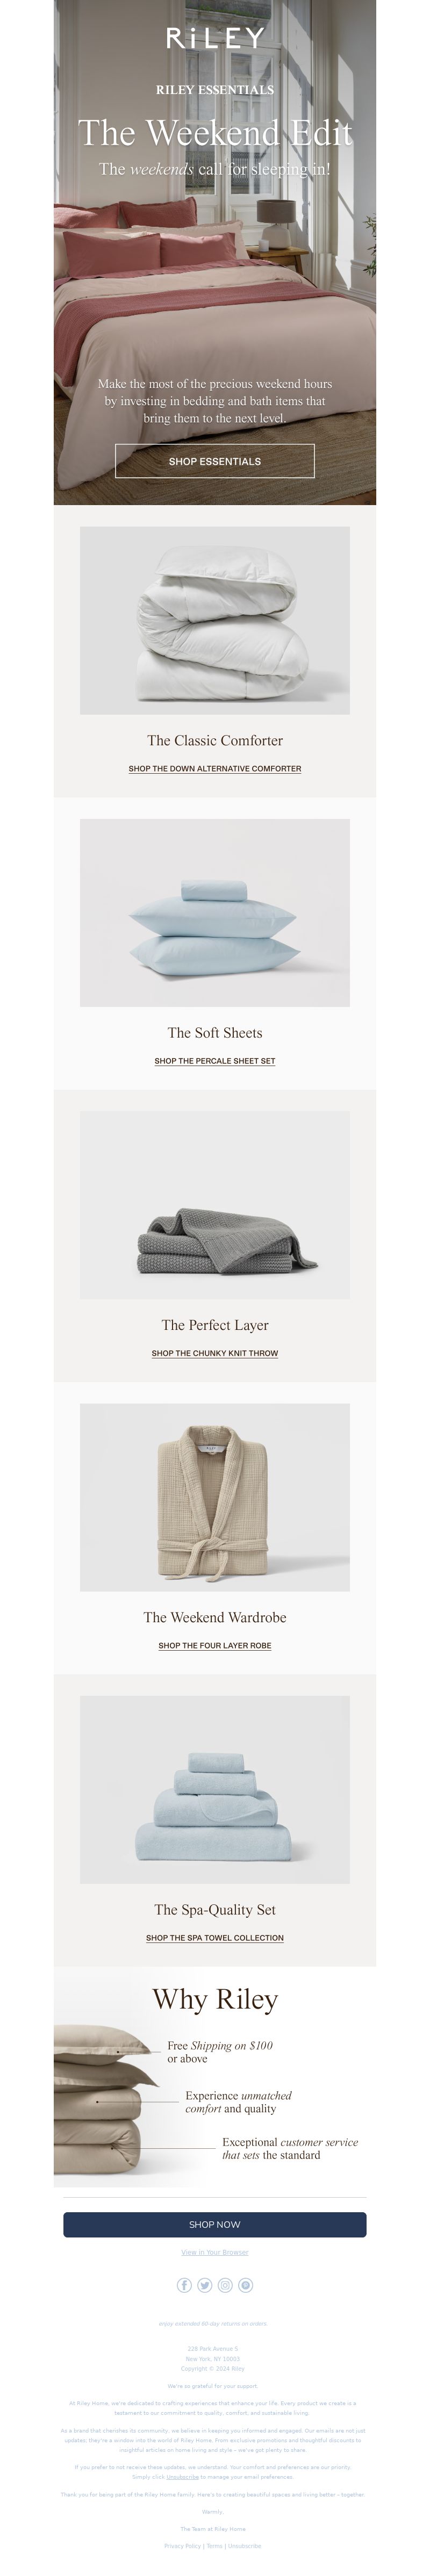Click the blue sheet set product image
The image size is (430, 2576).
click(215, 912)
